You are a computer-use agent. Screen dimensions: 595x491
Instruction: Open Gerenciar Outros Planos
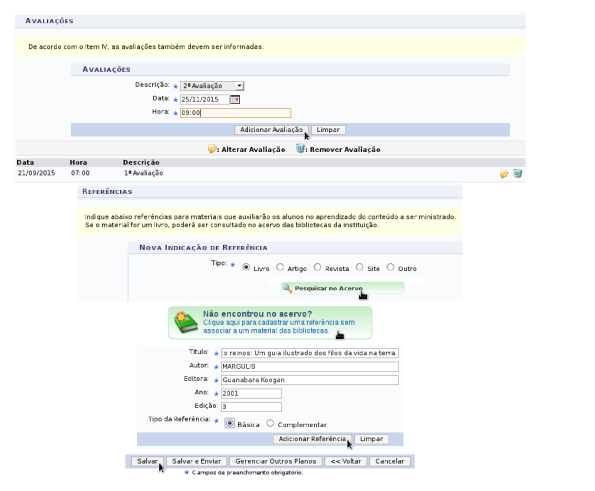276,461
